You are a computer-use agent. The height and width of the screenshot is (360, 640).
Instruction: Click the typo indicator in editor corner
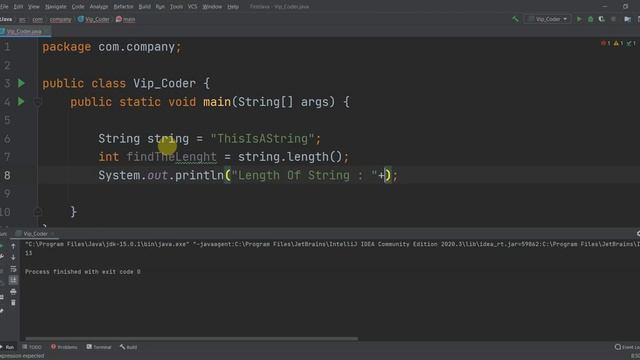[x=631, y=43]
